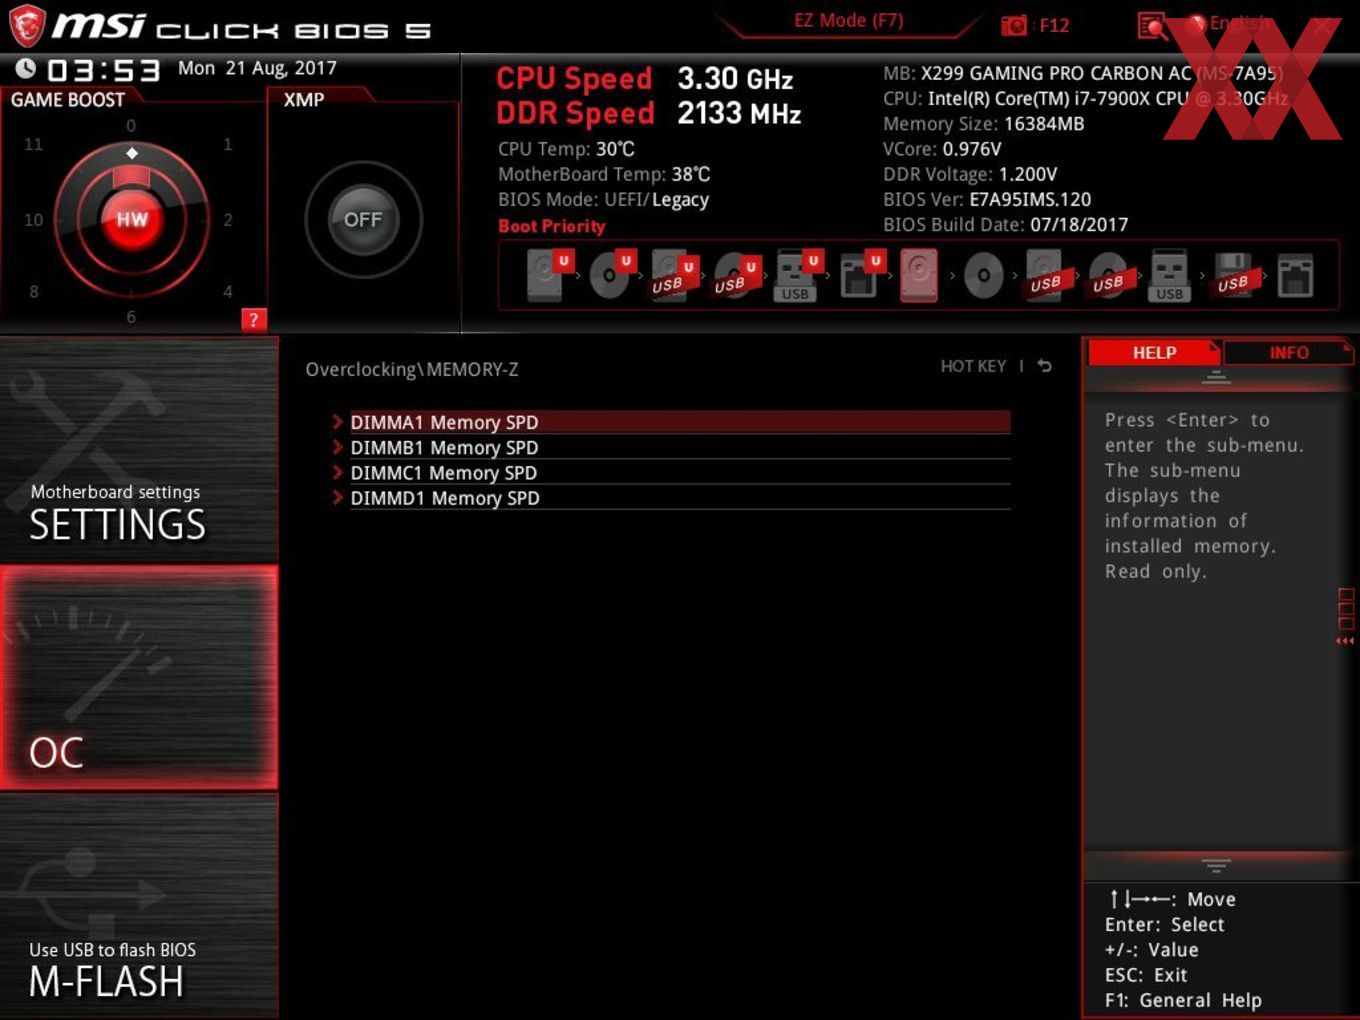Open M-FLASH to flash BIOS
This screenshot has width=1360, height=1020.
point(139,905)
